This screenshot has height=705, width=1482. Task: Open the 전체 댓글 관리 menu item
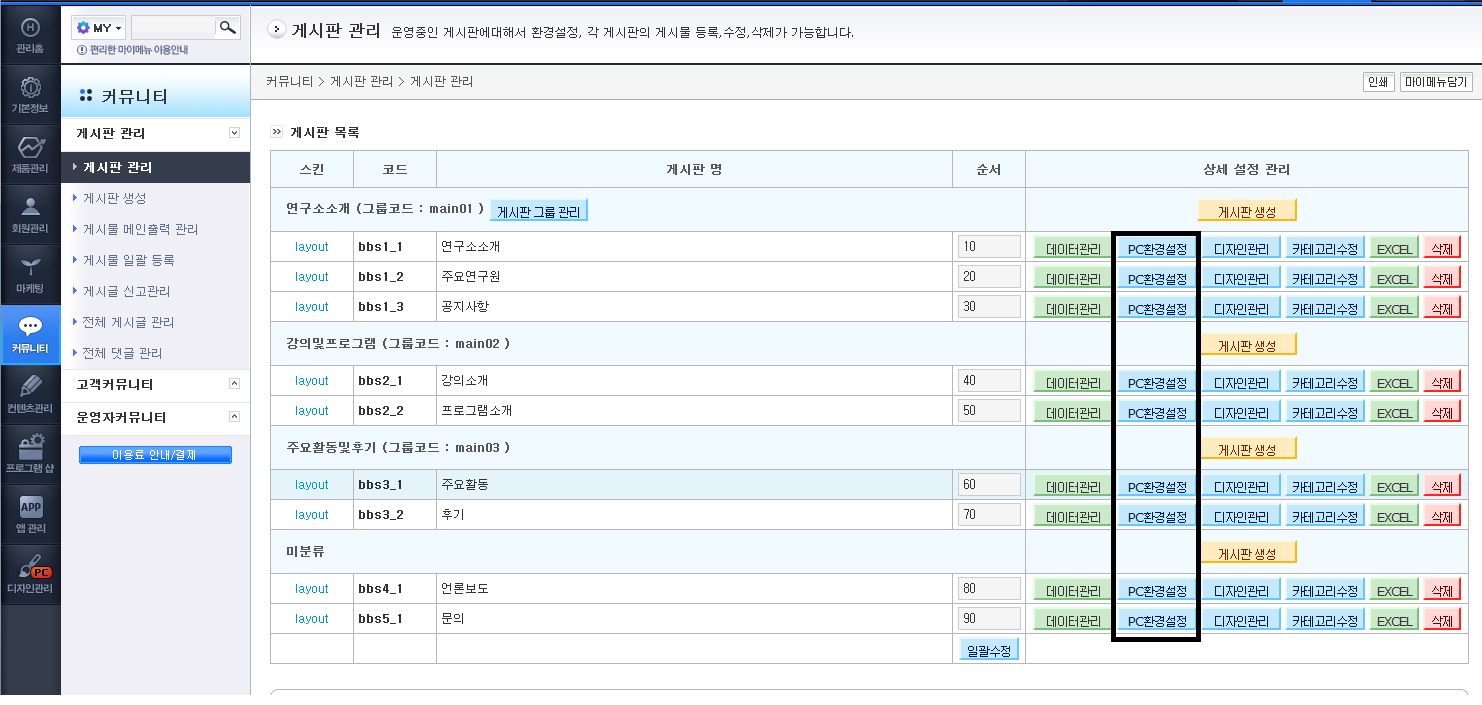(121, 353)
